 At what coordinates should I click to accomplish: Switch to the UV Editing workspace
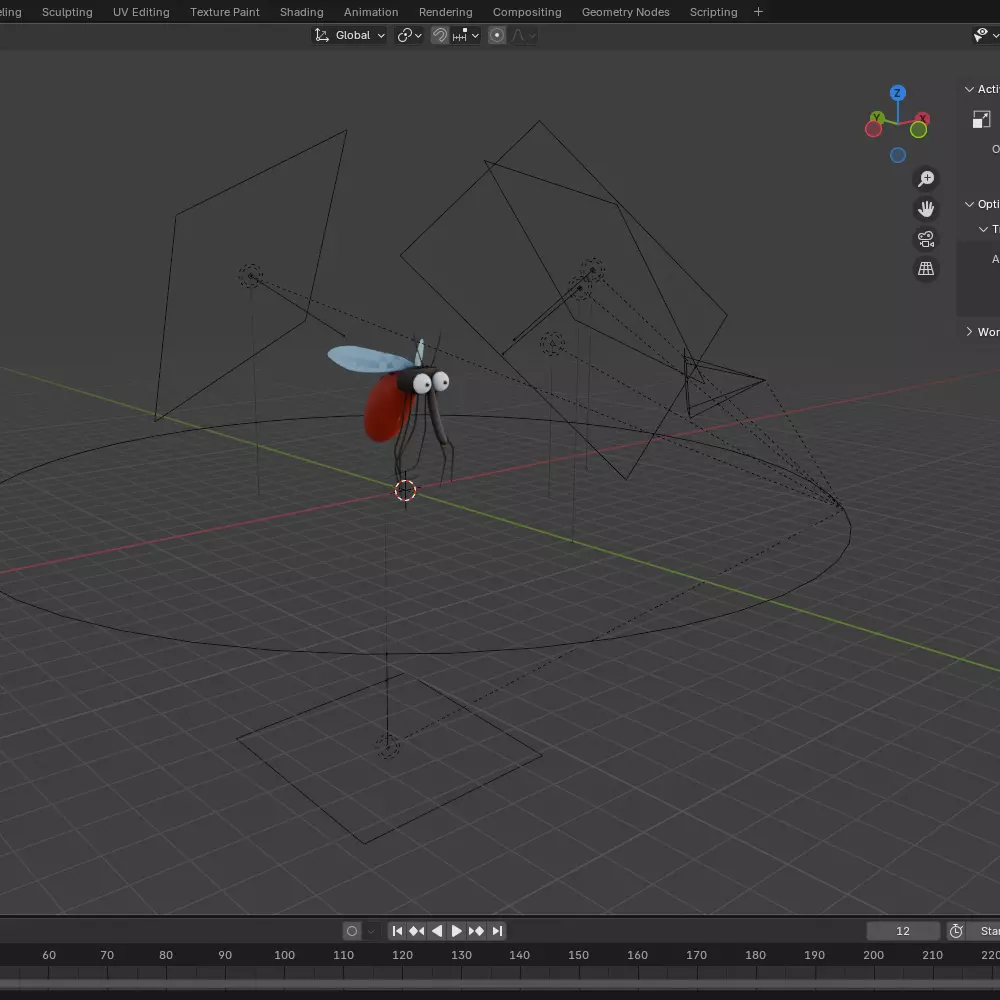141,12
